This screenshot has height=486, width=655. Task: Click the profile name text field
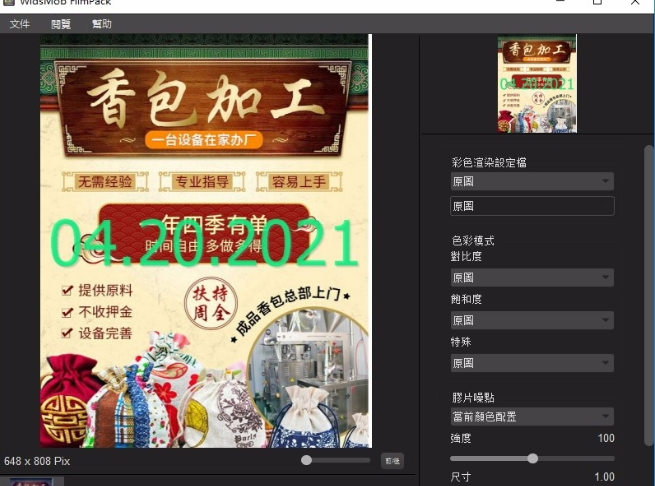[531, 206]
